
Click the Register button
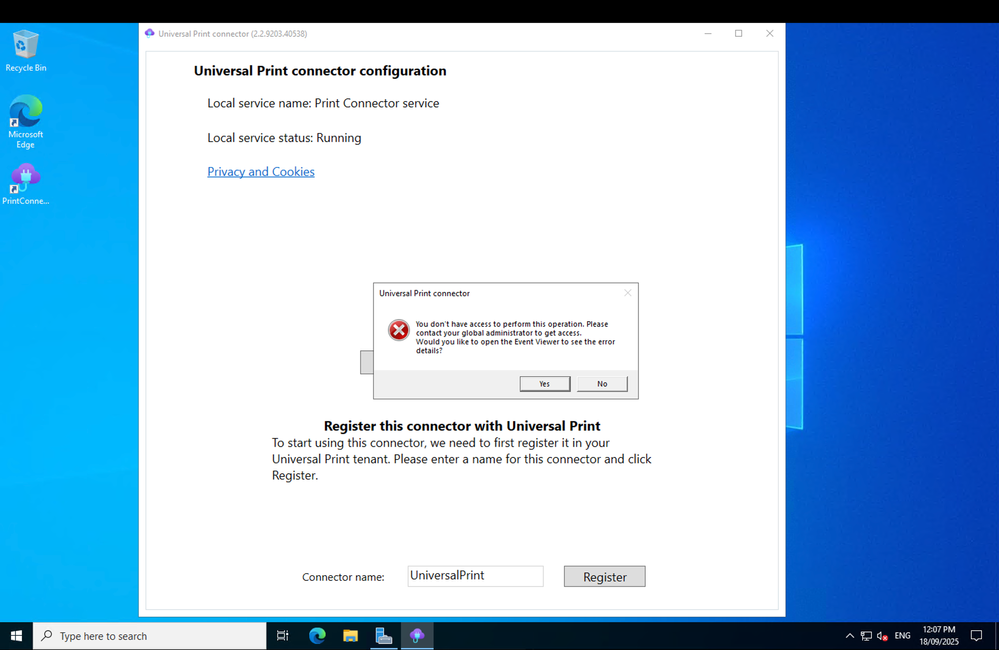tap(605, 577)
